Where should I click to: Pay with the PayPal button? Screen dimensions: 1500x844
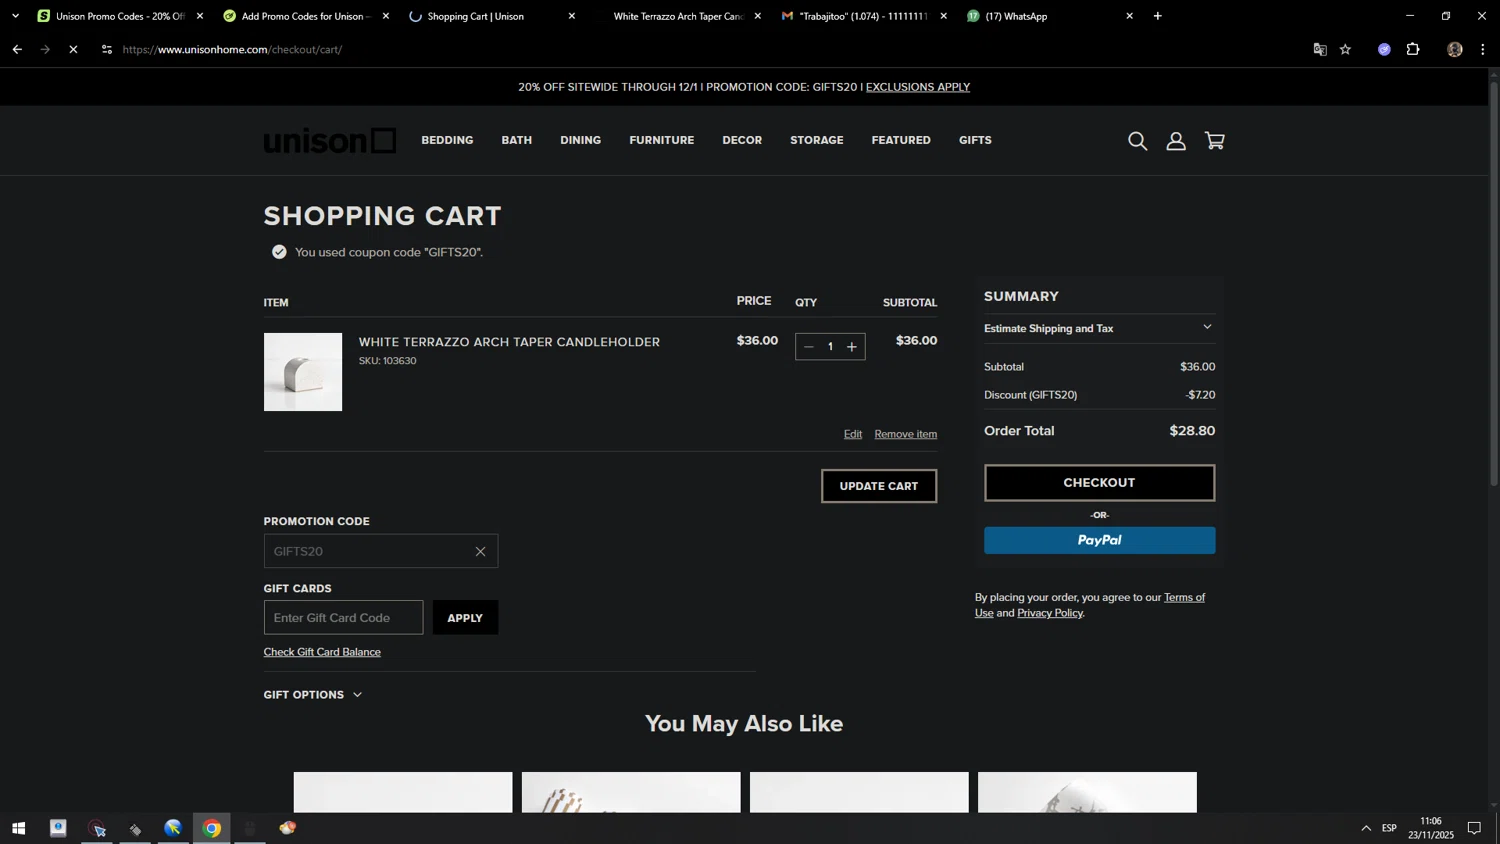pyautogui.click(x=1099, y=540)
